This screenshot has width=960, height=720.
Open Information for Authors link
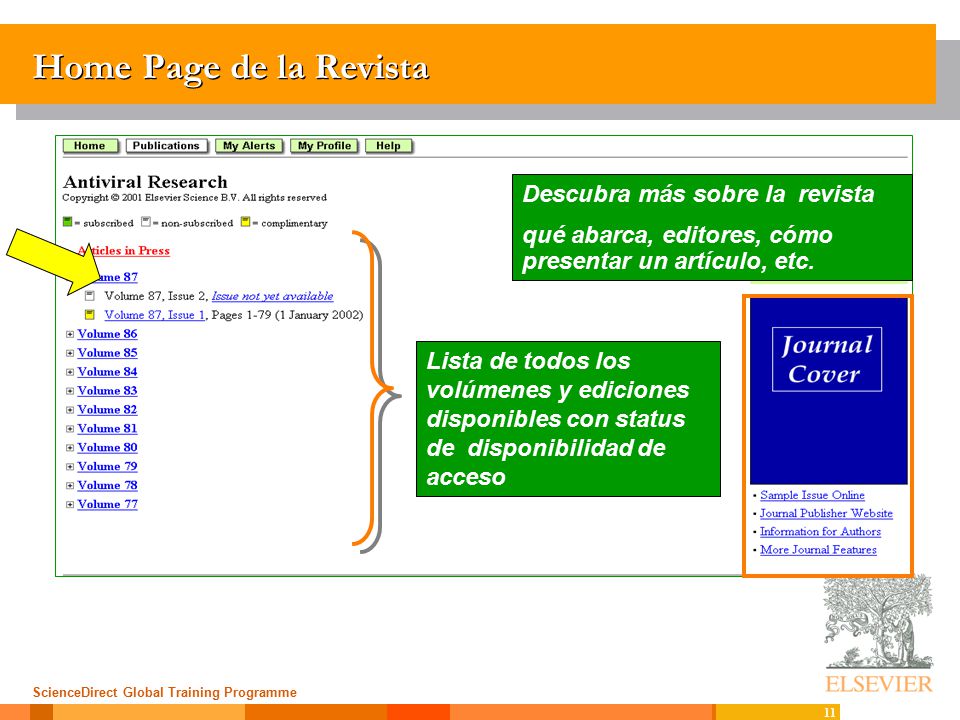click(x=820, y=532)
